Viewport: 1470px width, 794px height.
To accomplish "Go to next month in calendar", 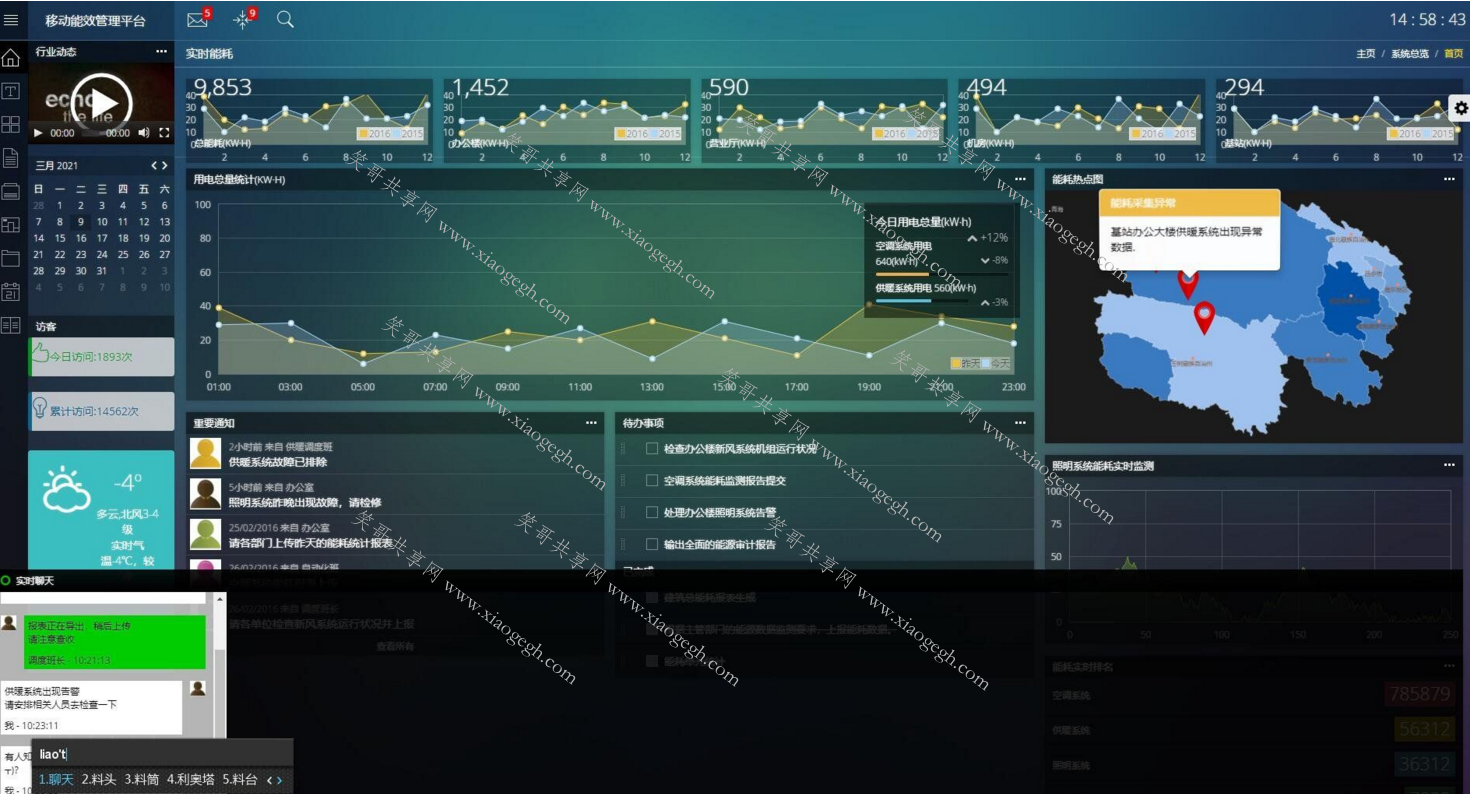I will [x=165, y=166].
